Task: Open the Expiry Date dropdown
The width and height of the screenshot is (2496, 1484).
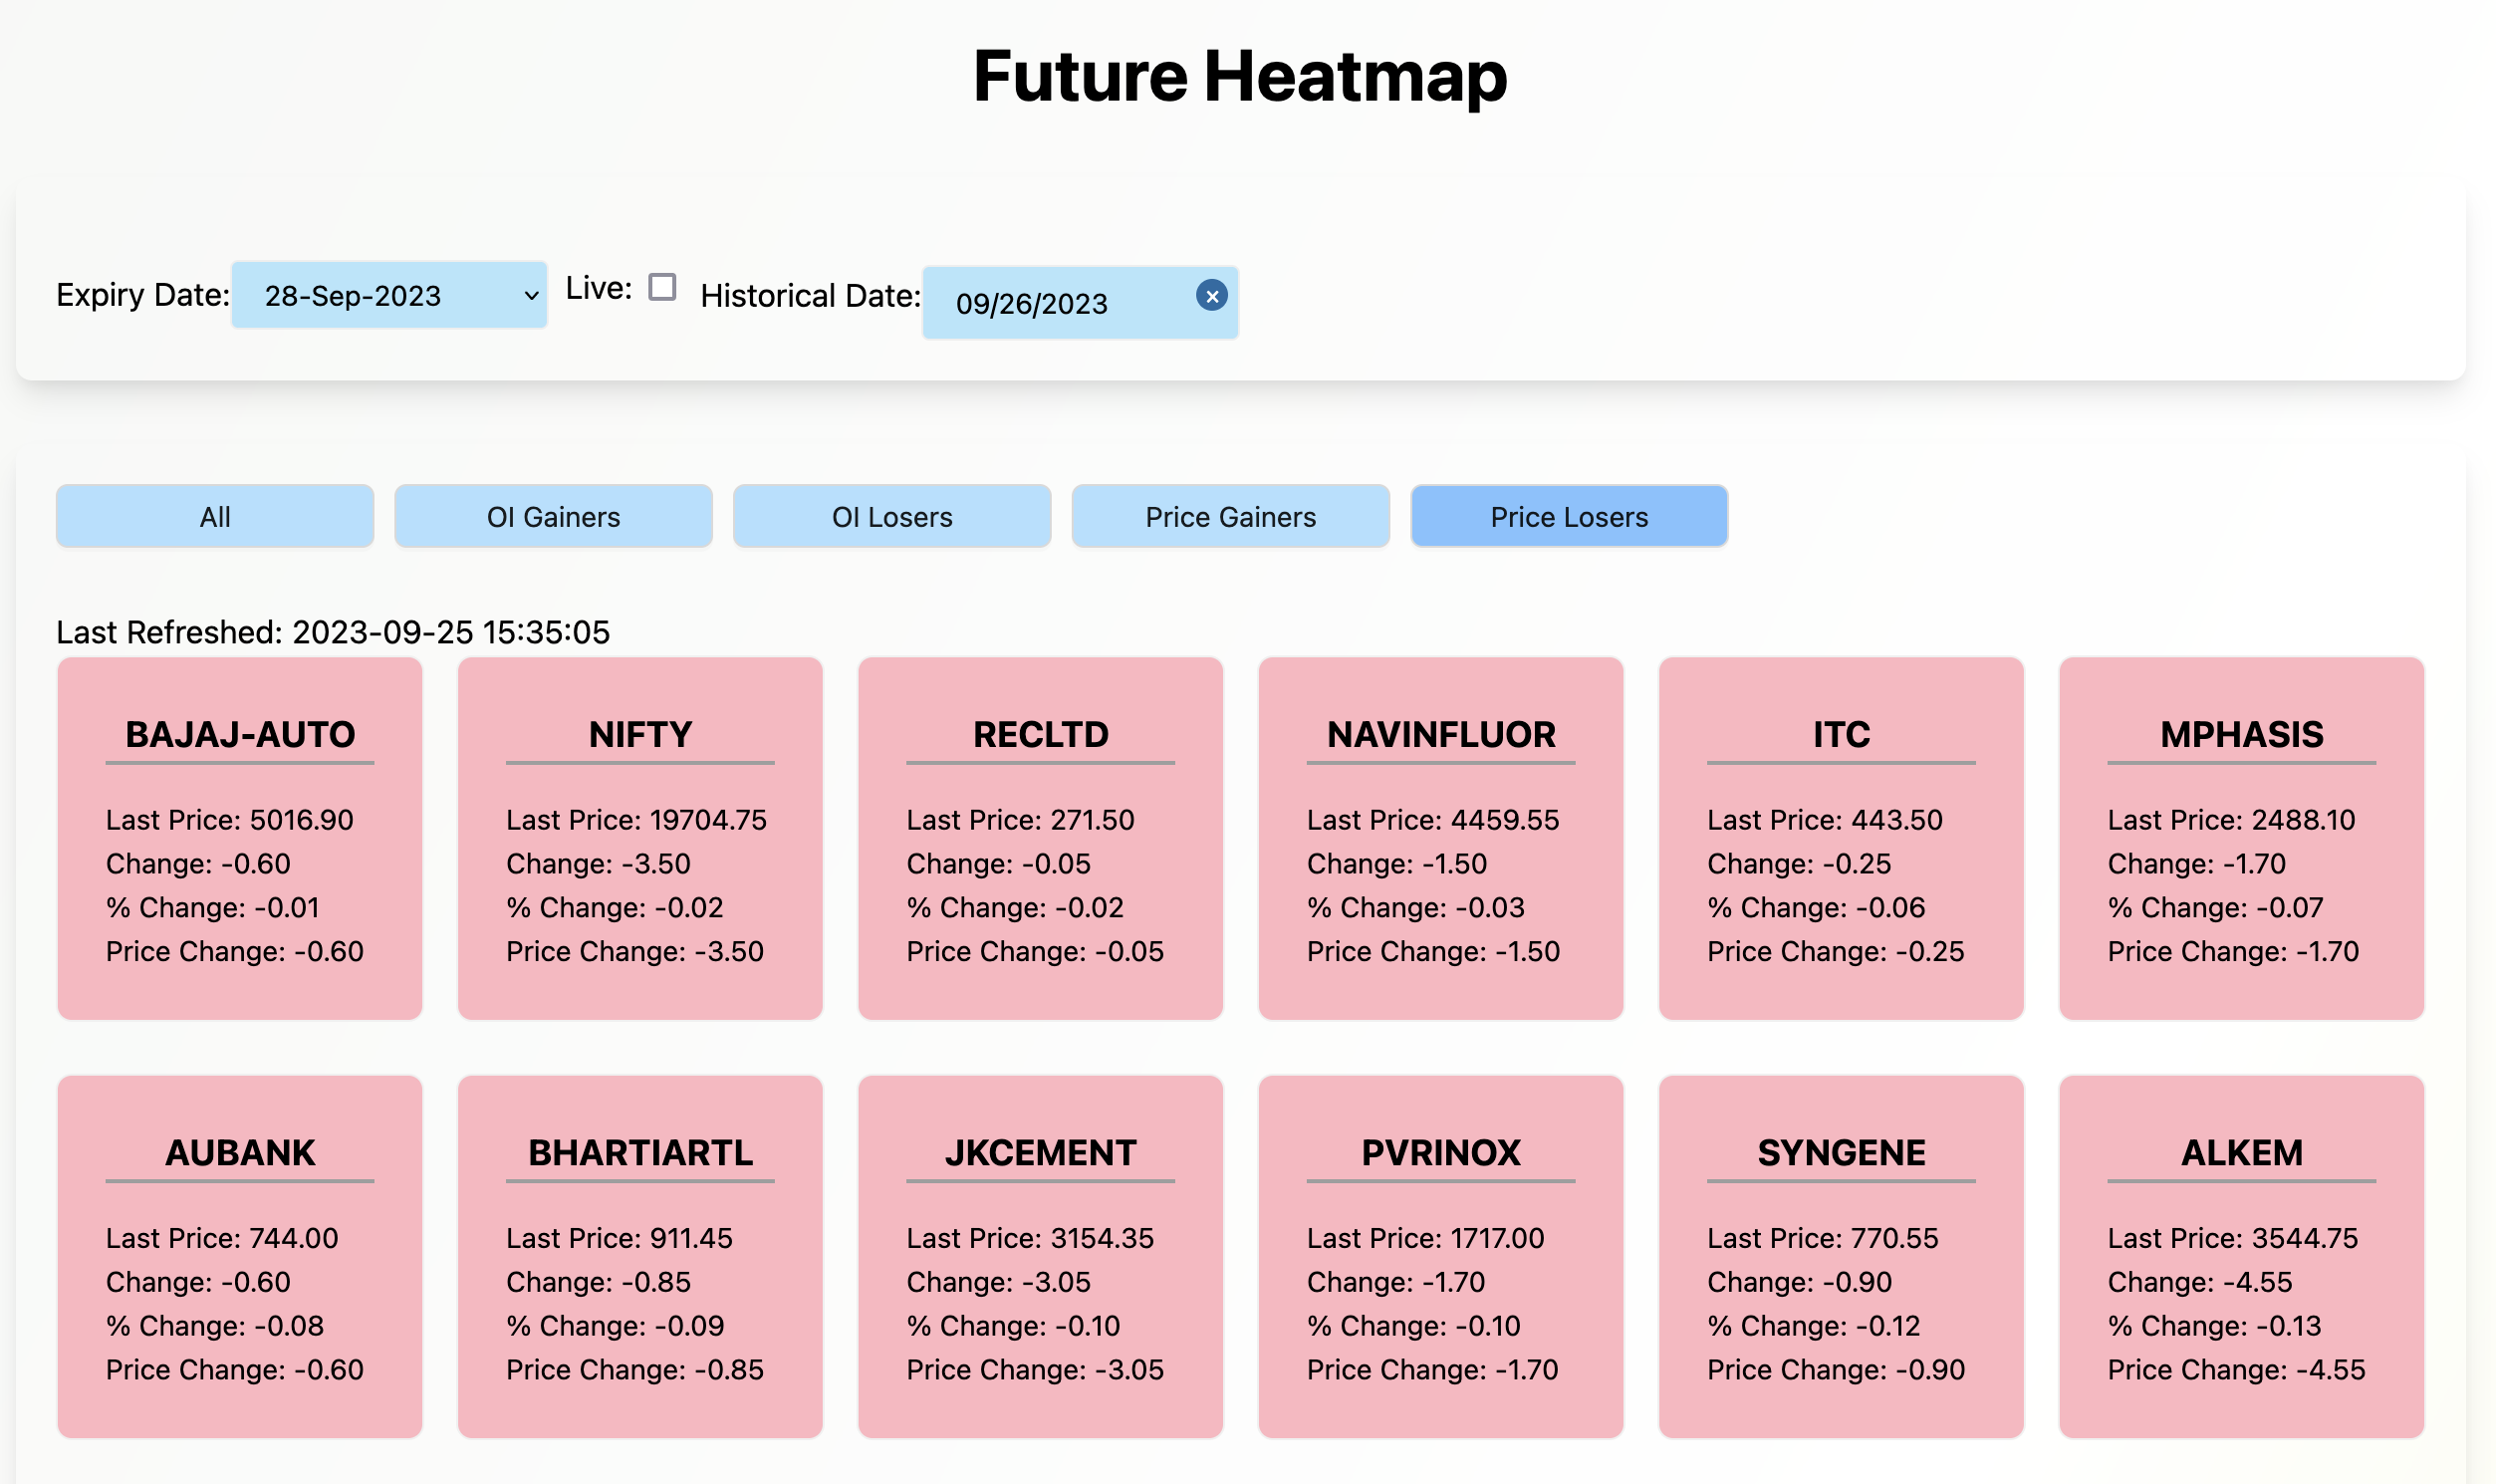Action: pos(389,295)
